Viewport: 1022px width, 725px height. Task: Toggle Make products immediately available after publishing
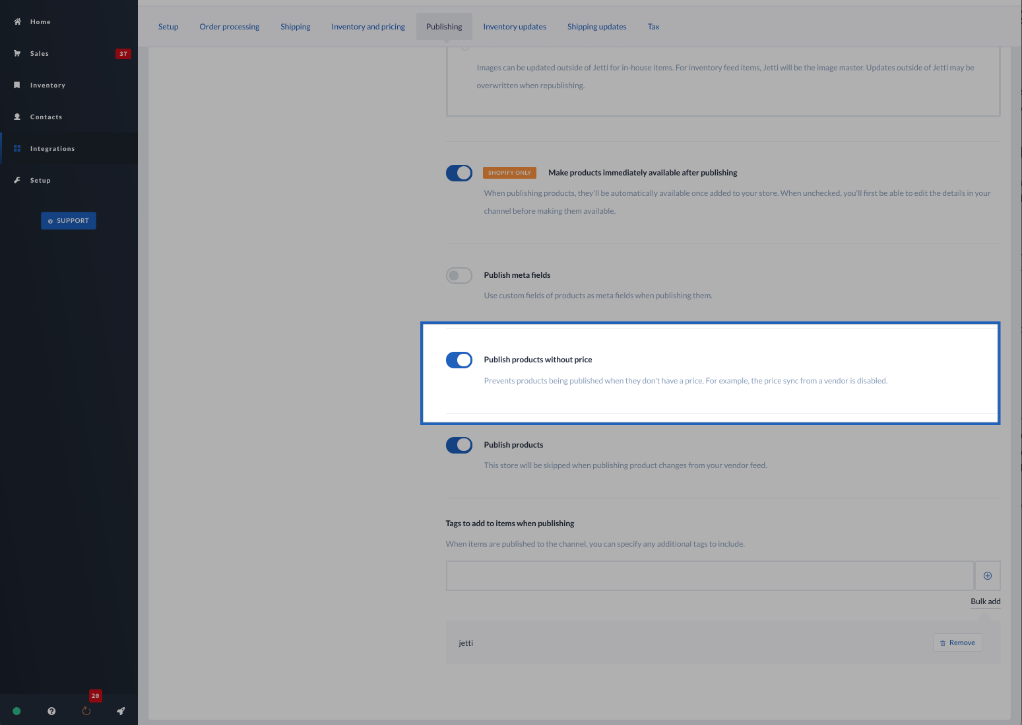(459, 173)
